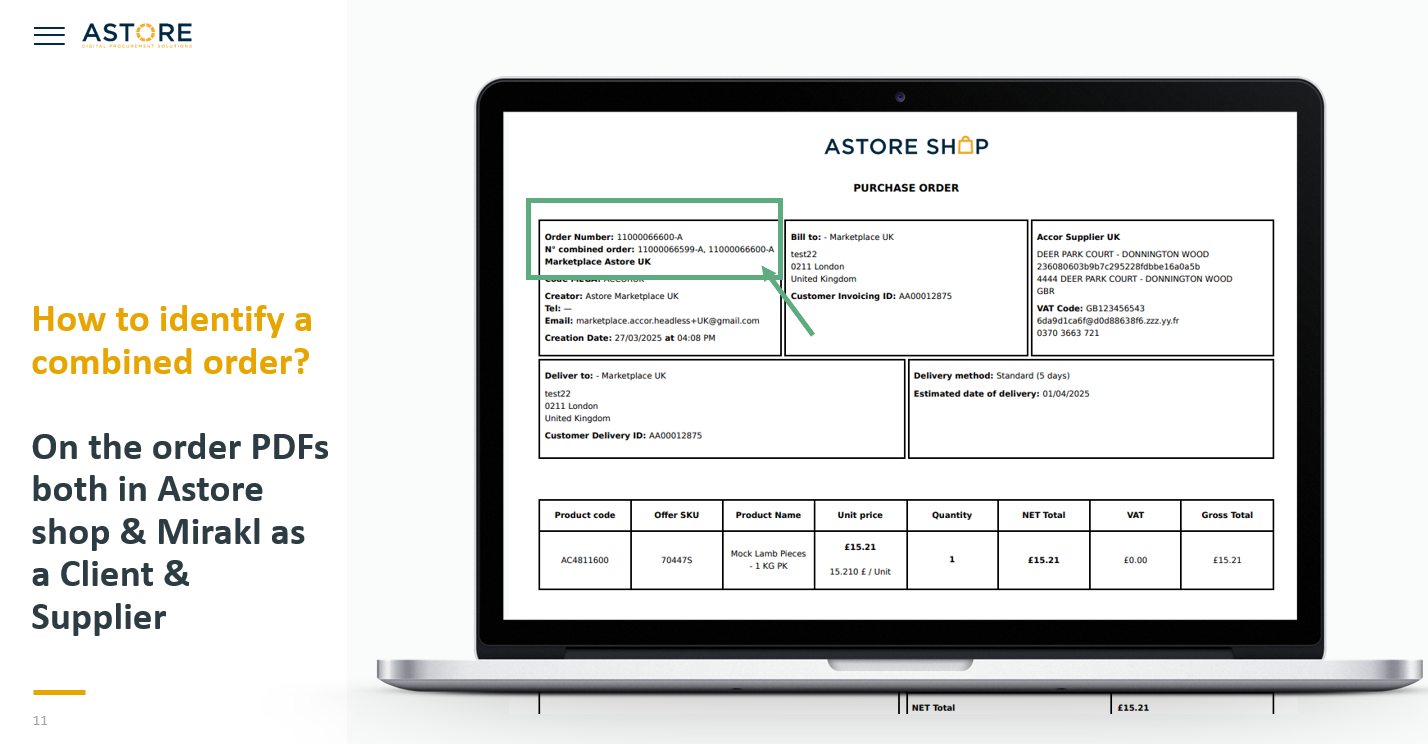Click the Product Name column header
The image size is (1428, 744).
tap(768, 515)
